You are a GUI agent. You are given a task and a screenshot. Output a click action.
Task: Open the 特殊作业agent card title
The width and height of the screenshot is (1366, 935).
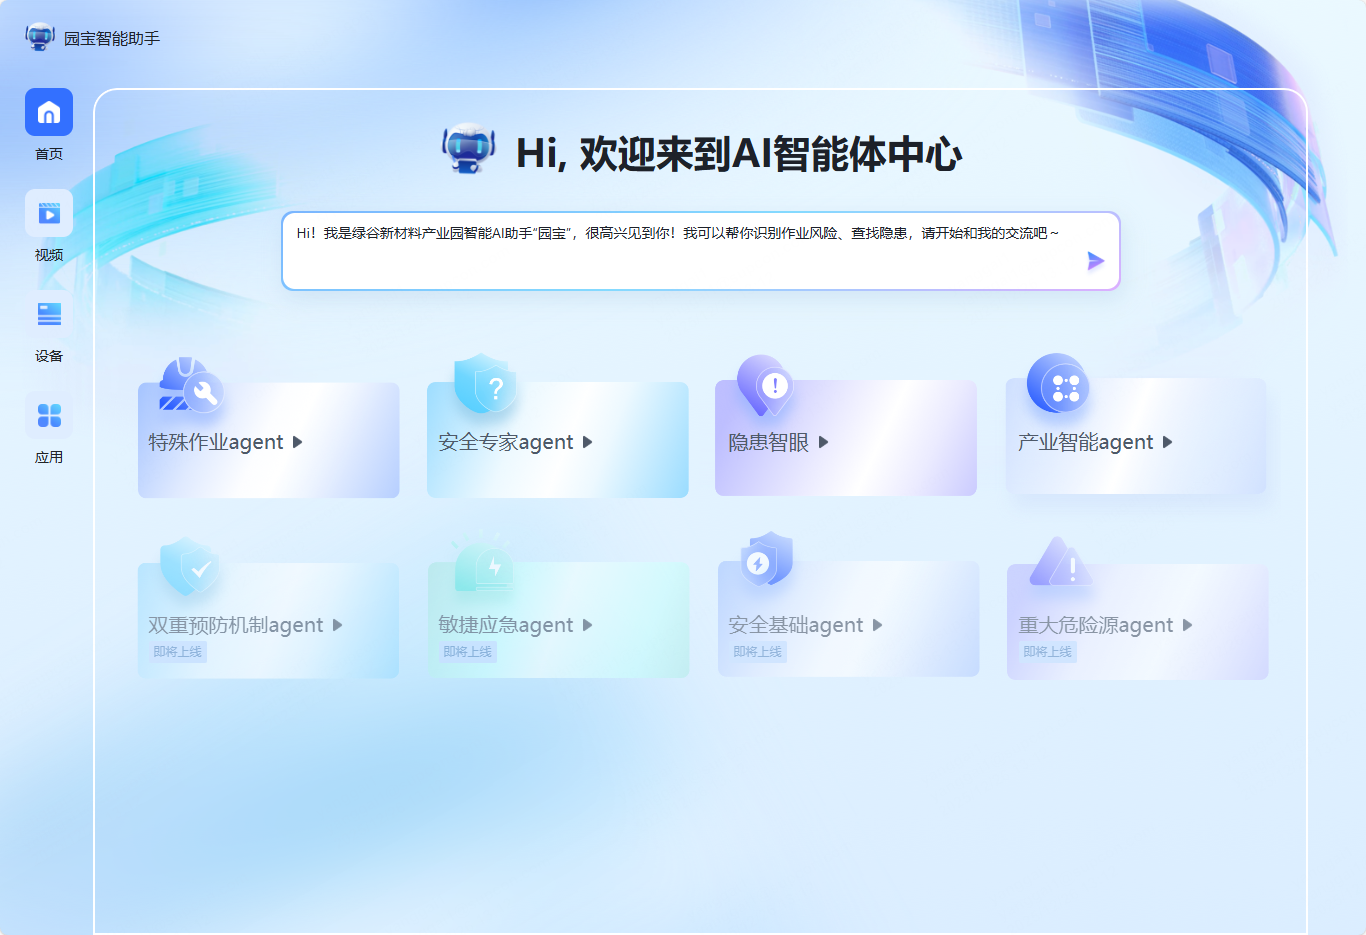[216, 442]
